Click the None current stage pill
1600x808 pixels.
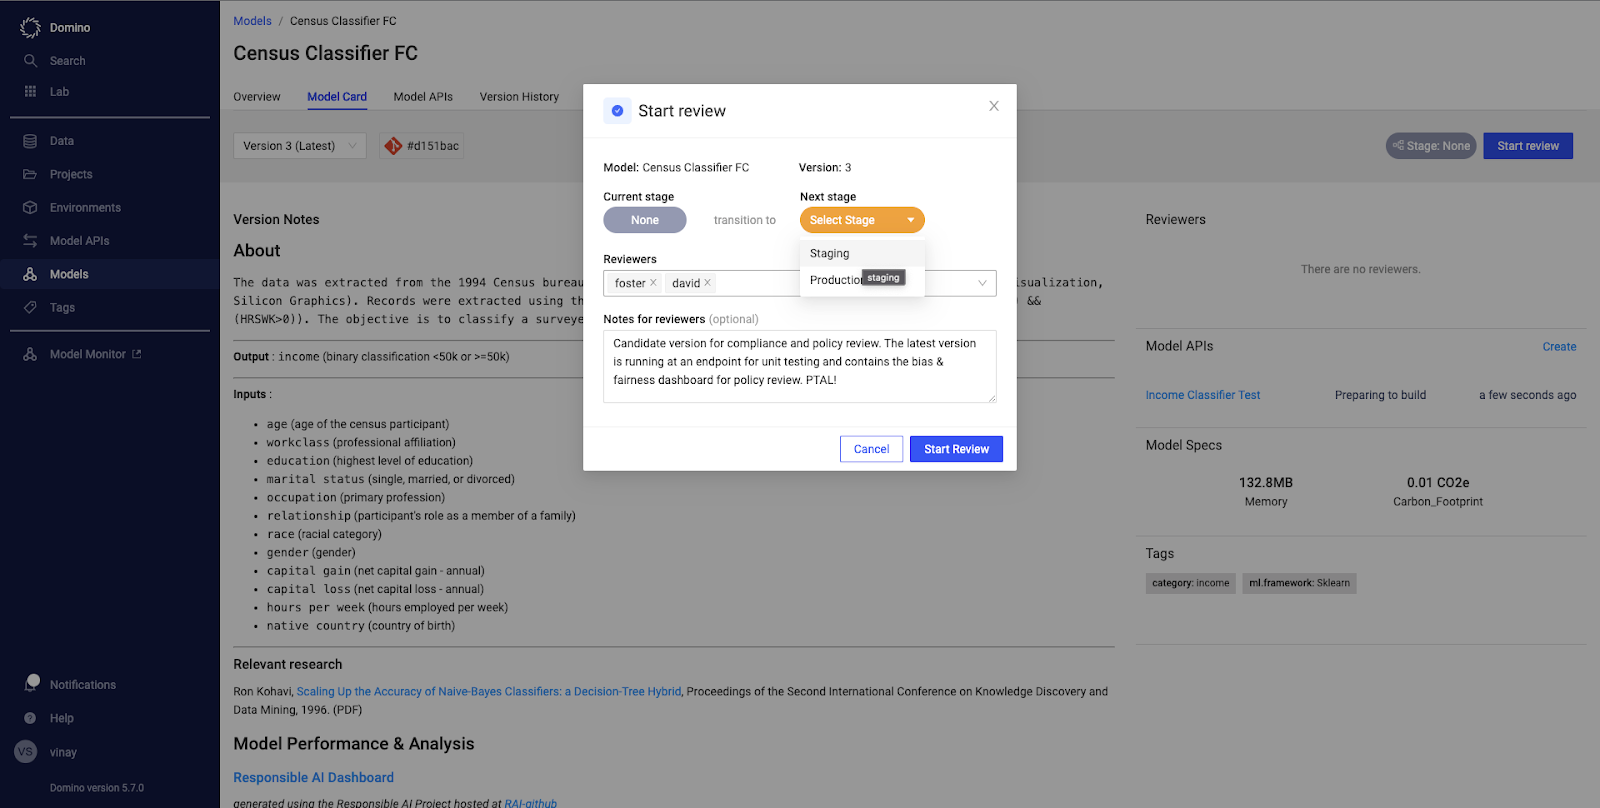tap(645, 220)
